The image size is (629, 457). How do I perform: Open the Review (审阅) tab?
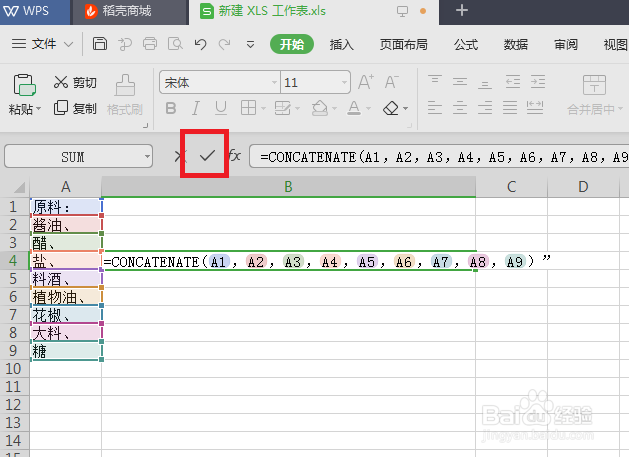566,44
